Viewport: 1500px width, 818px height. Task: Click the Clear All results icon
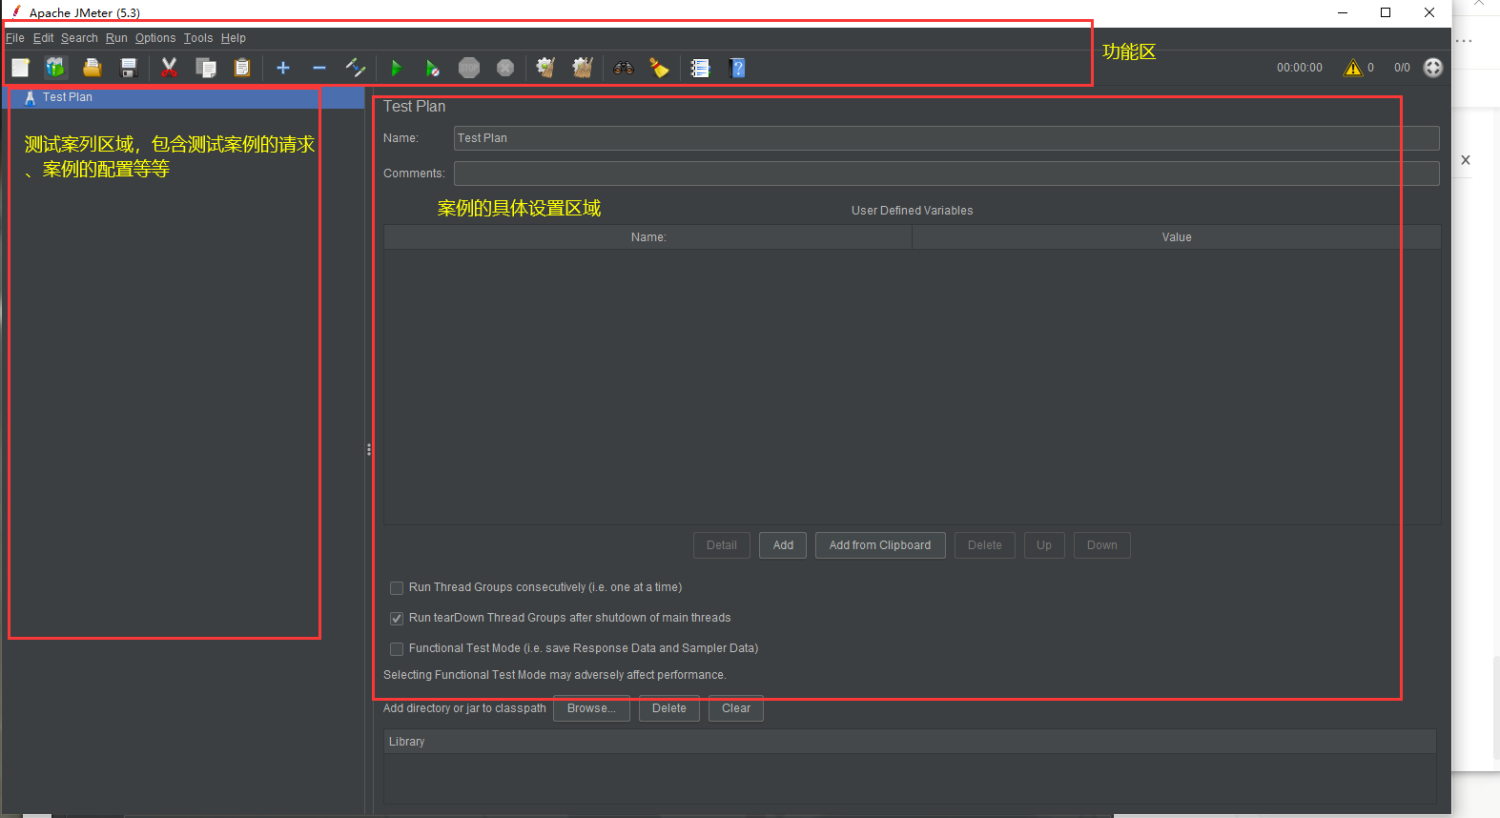point(583,68)
